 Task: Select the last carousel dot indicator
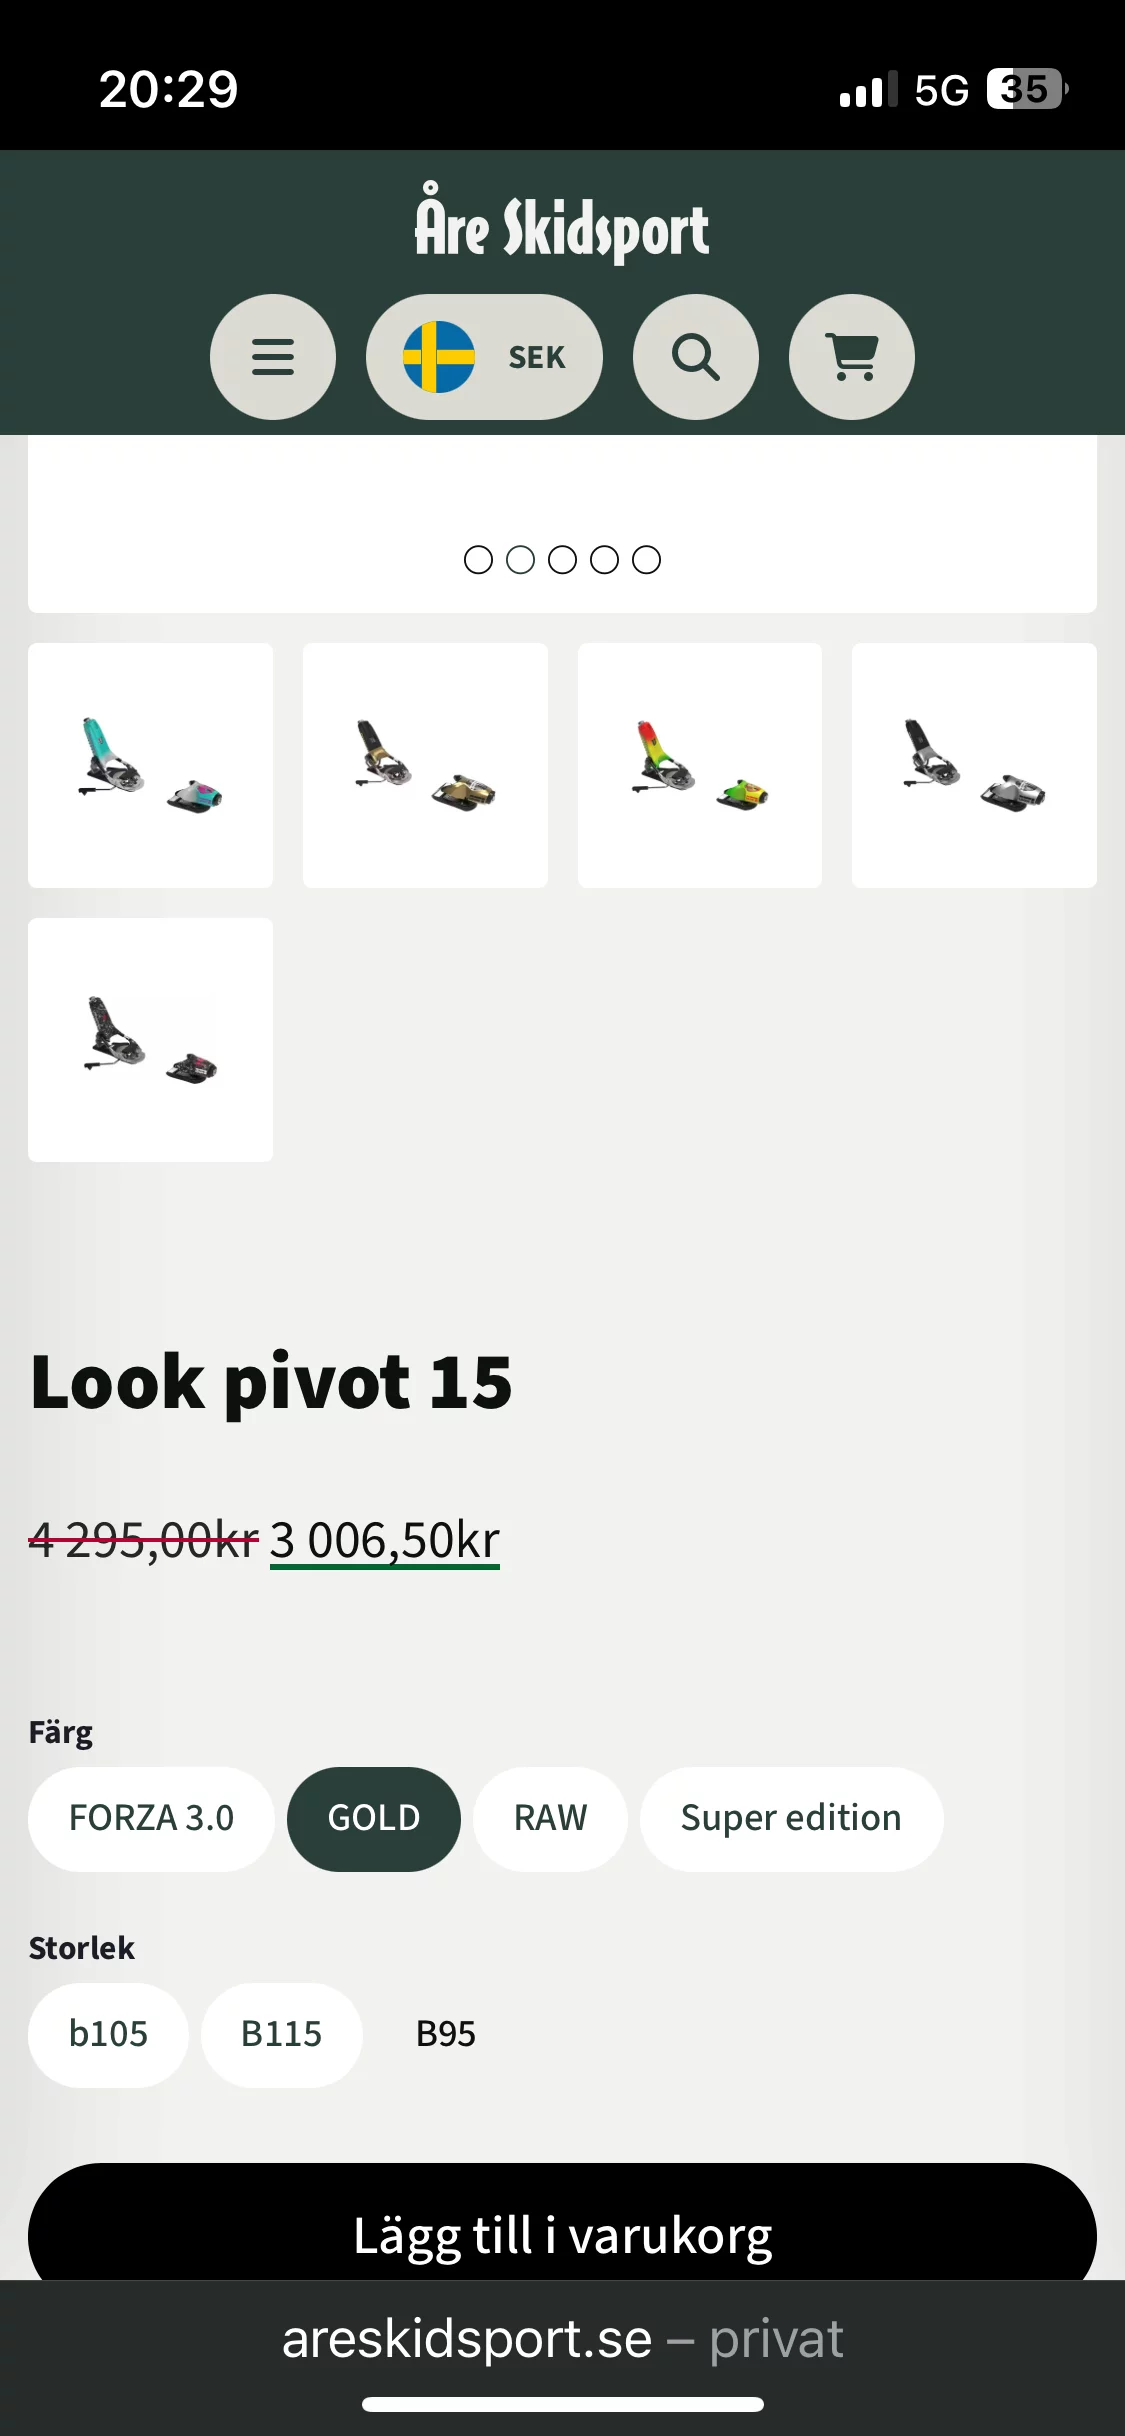(x=647, y=560)
